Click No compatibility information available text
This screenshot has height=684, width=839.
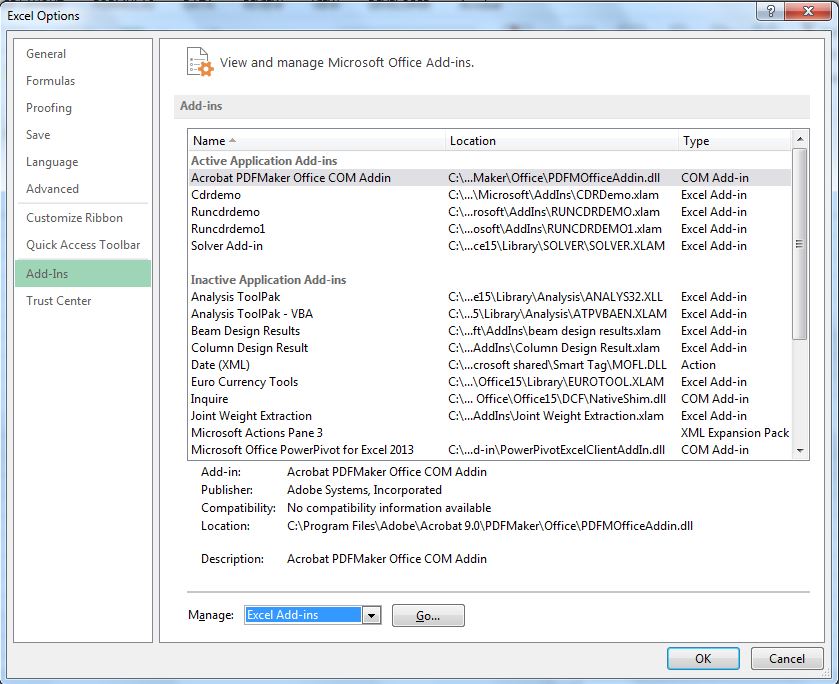pyautogui.click(x=389, y=508)
